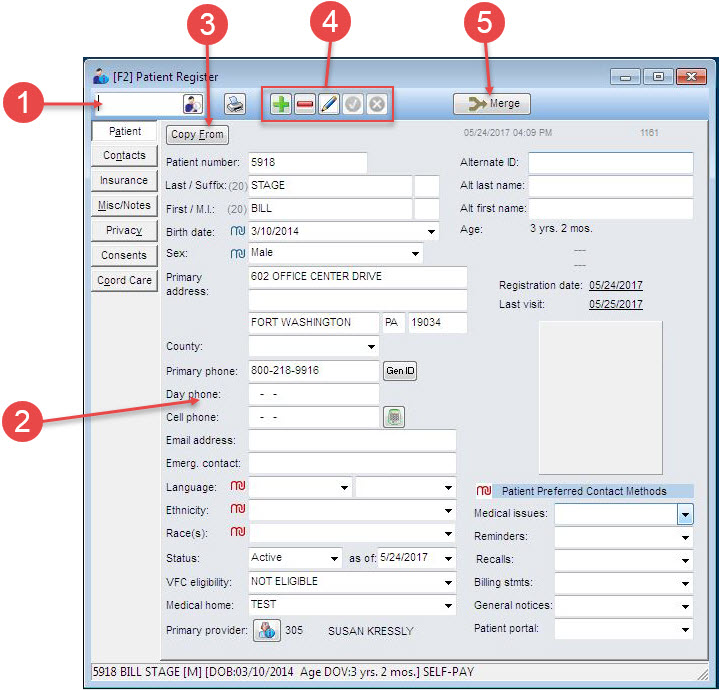Screen dimensions: 719x690
Task: Open Billing stmts contact method dropdown
Action: pyautogui.click(x=685, y=584)
